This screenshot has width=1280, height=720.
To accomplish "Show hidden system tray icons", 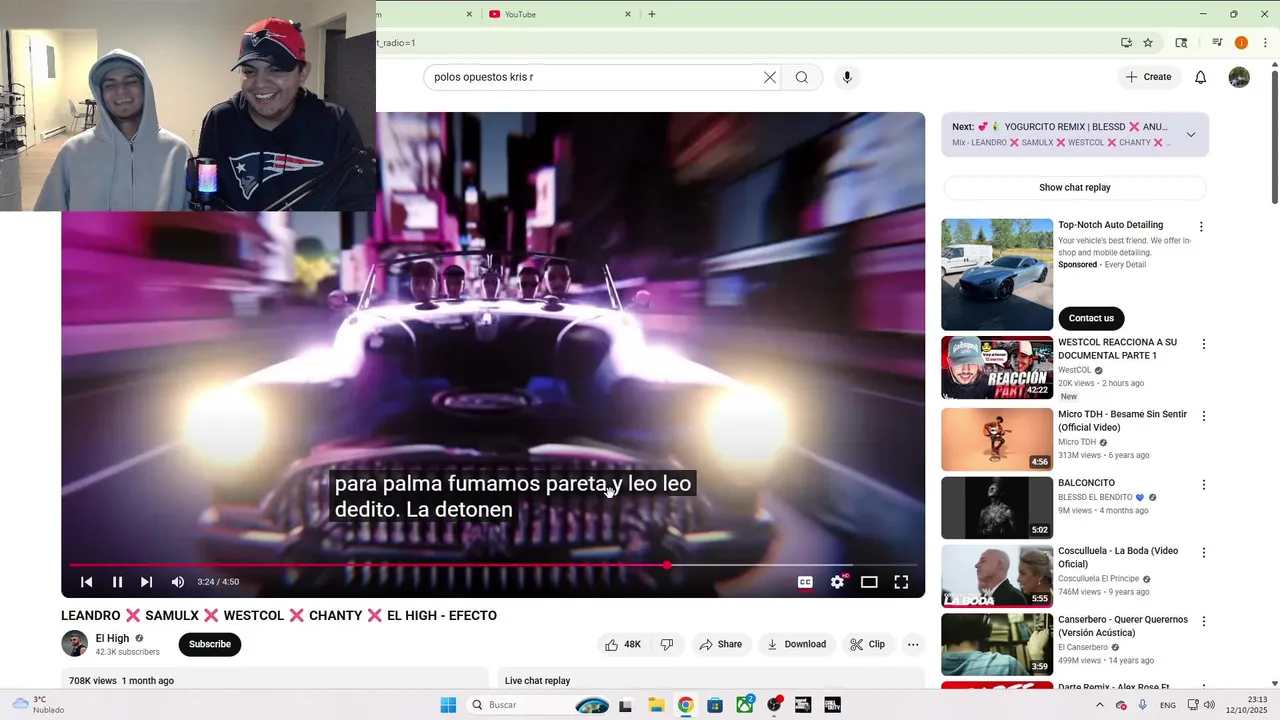I will [1100, 705].
